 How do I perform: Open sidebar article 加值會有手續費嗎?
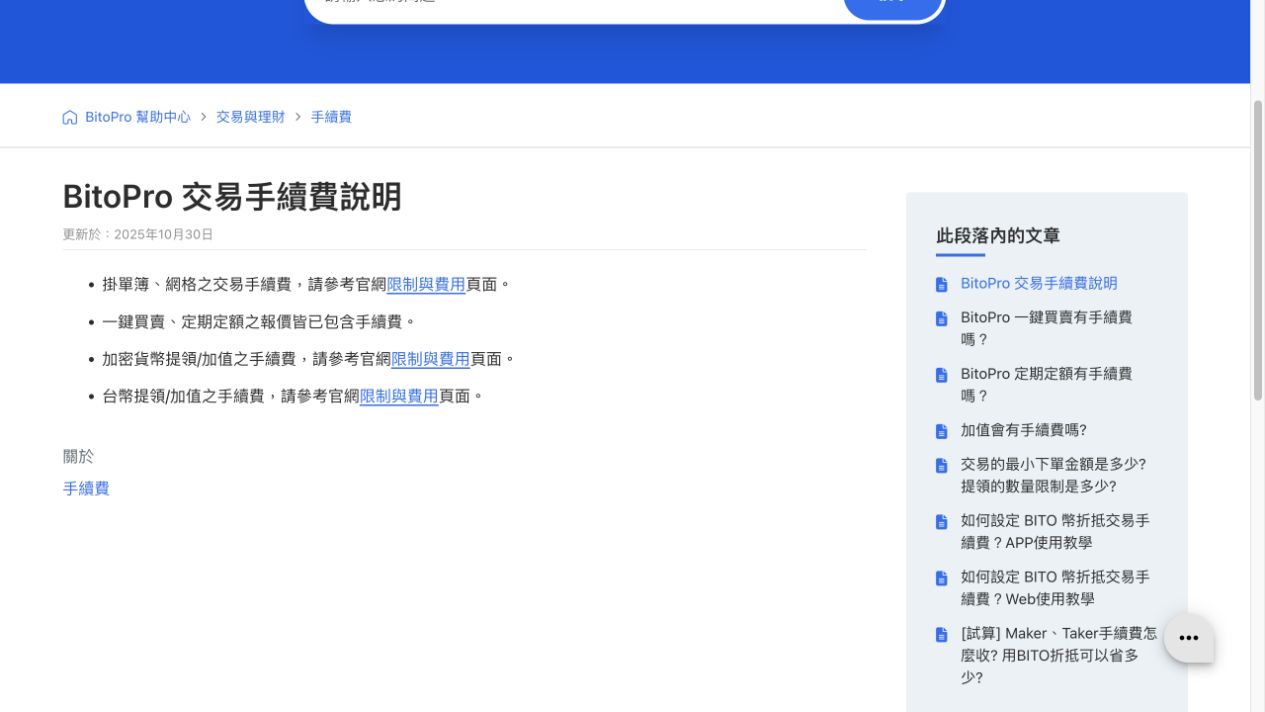tap(1023, 430)
